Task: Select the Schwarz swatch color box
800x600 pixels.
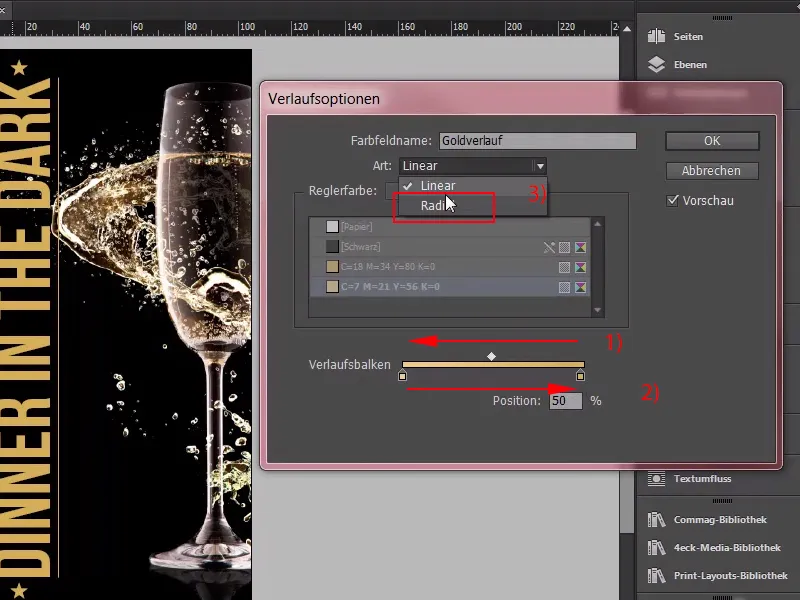Action: (332, 247)
